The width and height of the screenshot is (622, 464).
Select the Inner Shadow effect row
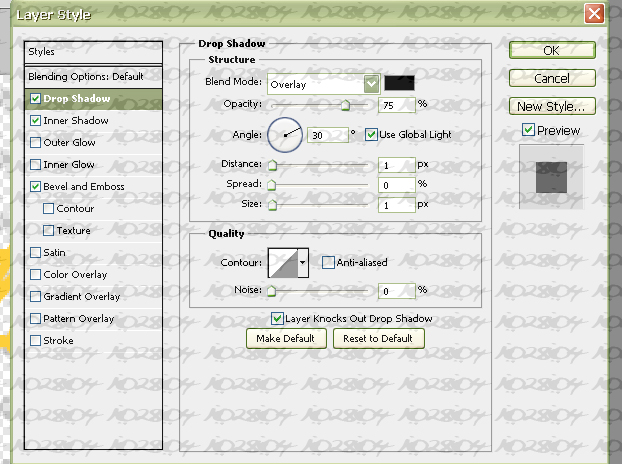tap(93, 121)
